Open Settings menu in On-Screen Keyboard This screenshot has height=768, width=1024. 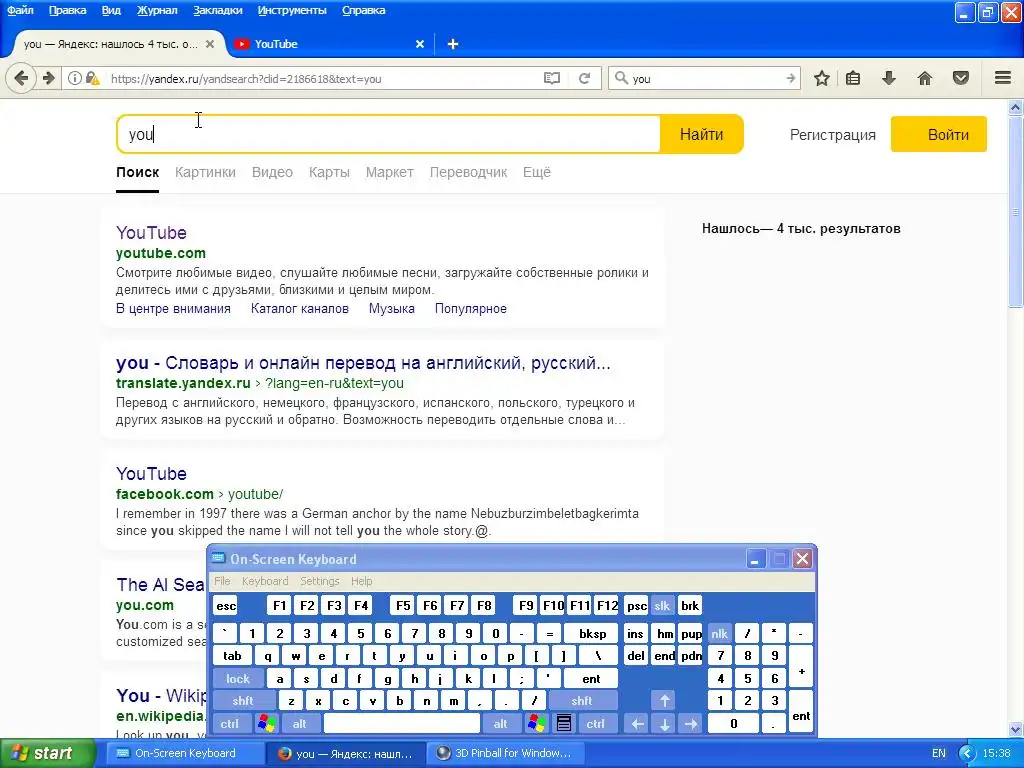(x=319, y=581)
